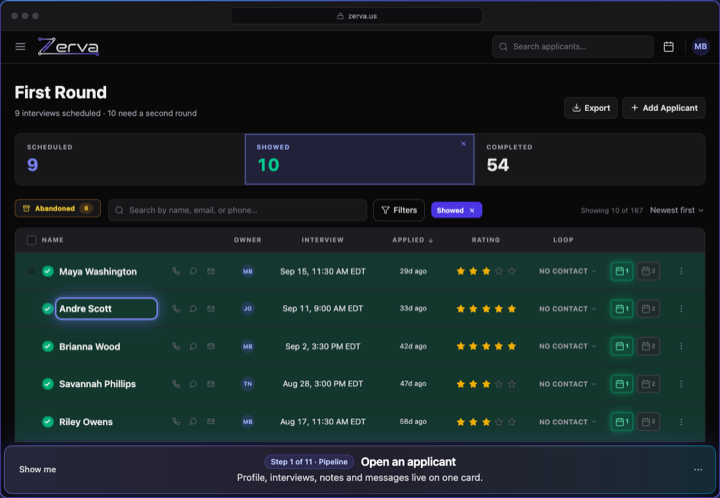Set Savannah Phillips's rating to four stars
The height and width of the screenshot is (498, 720).
pyautogui.click(x=499, y=384)
